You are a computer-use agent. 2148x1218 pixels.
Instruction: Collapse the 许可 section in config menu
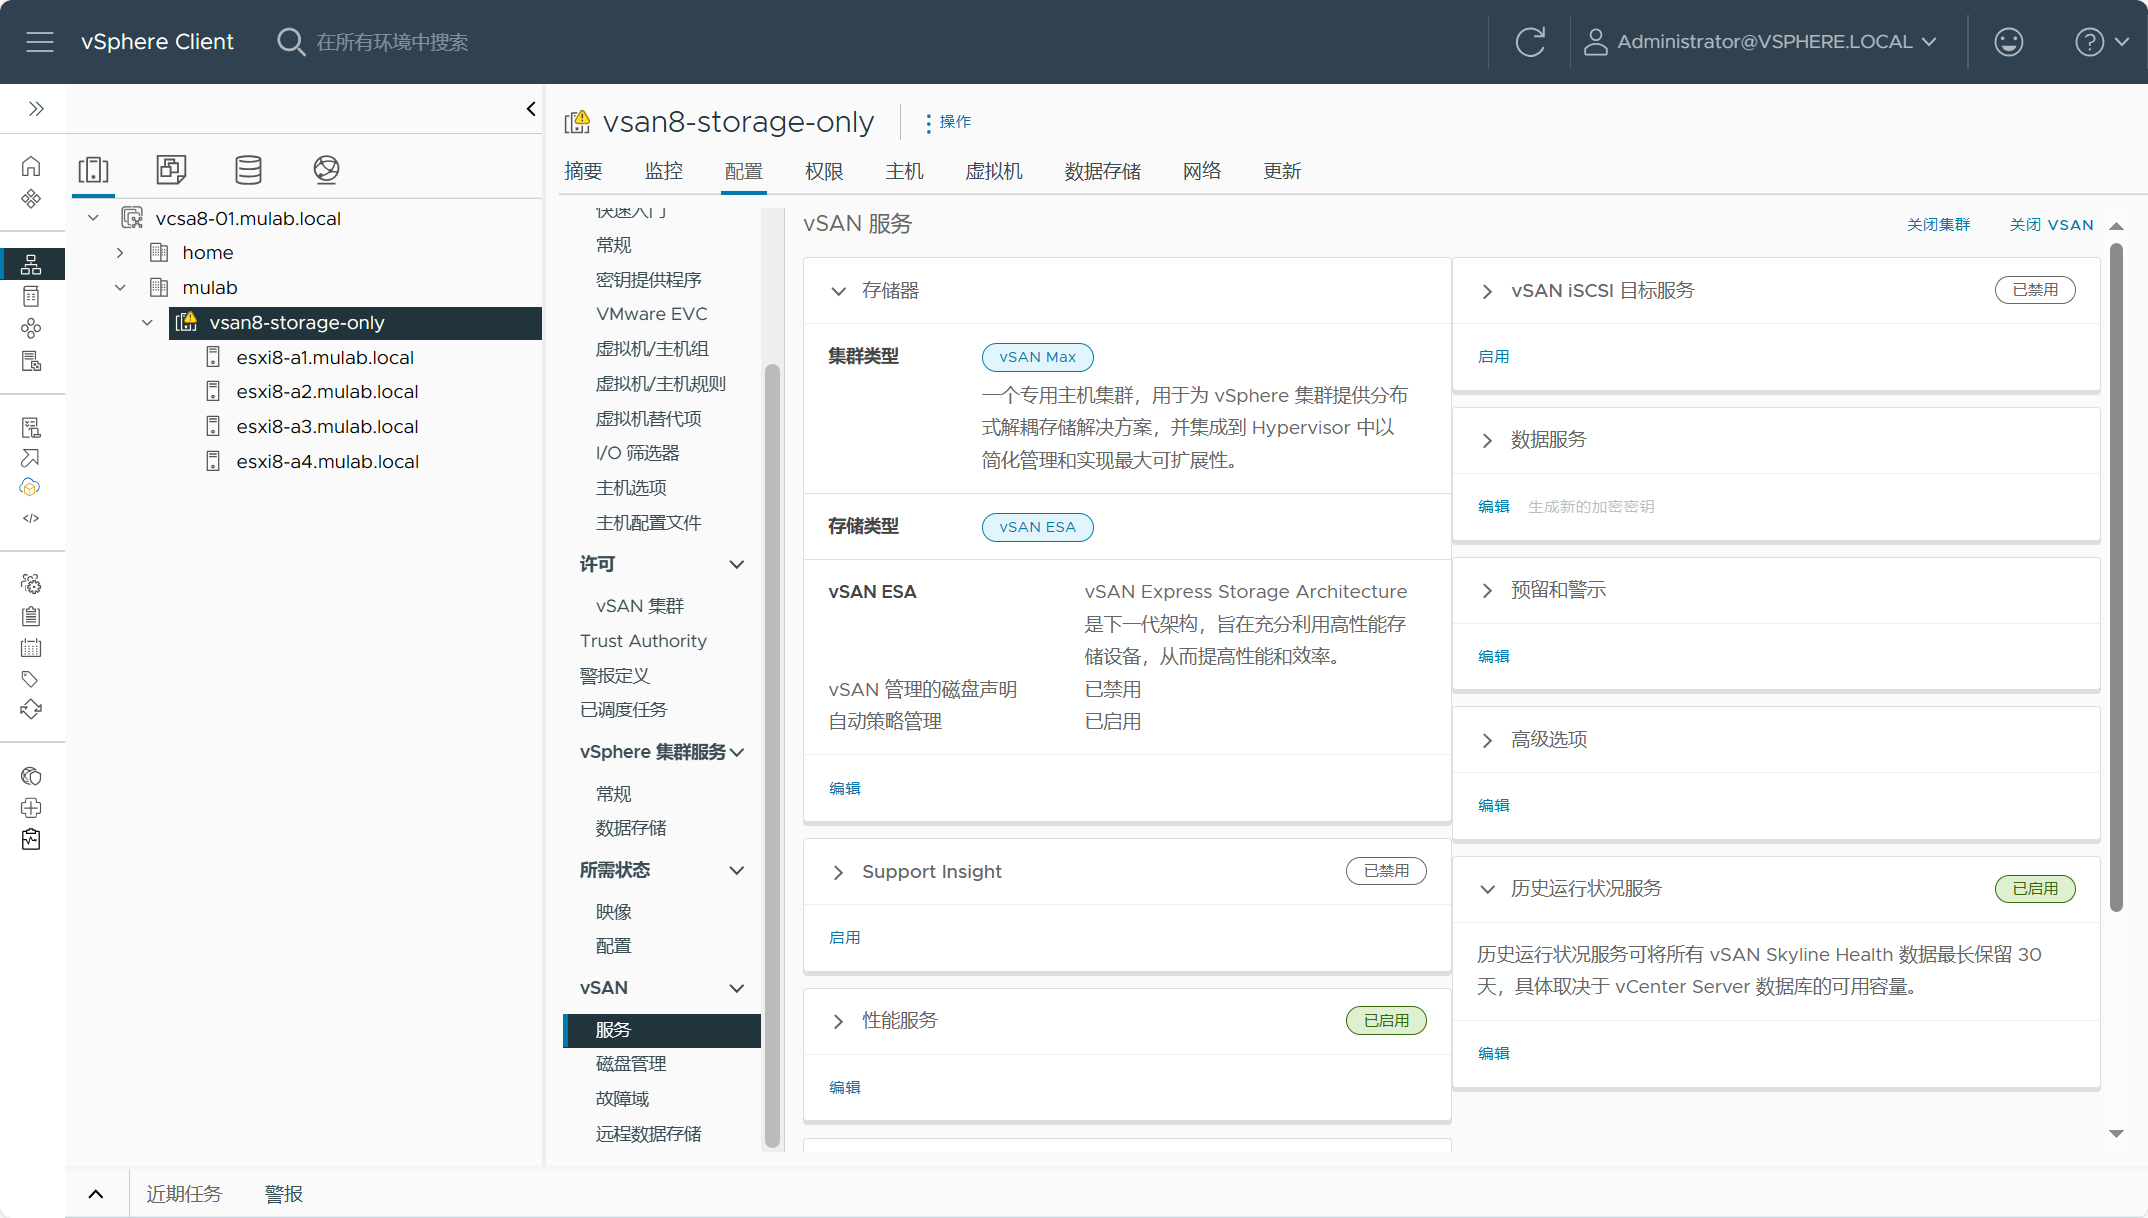coord(737,565)
